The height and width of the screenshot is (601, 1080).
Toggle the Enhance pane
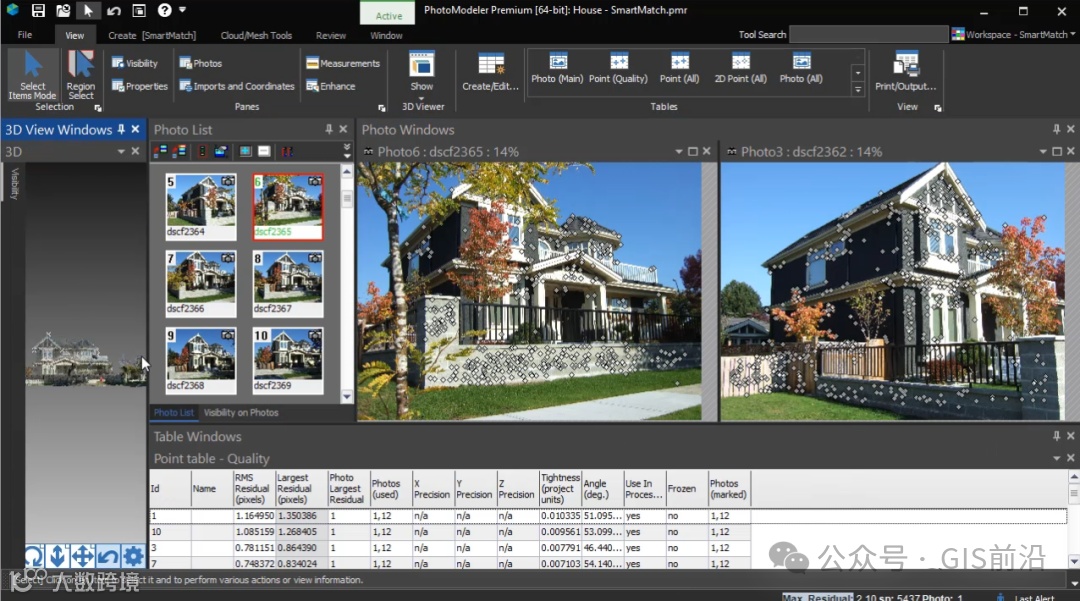point(331,86)
